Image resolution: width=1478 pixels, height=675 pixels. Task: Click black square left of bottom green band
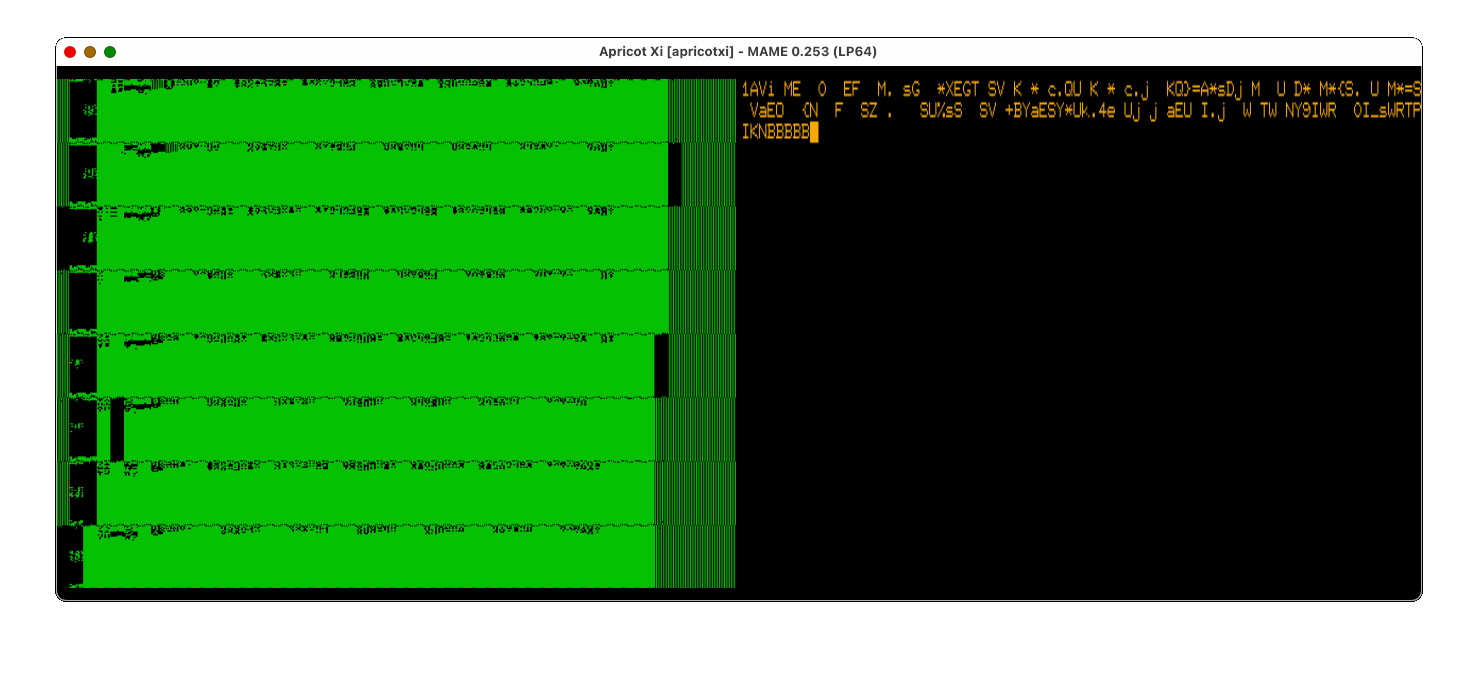point(70,556)
